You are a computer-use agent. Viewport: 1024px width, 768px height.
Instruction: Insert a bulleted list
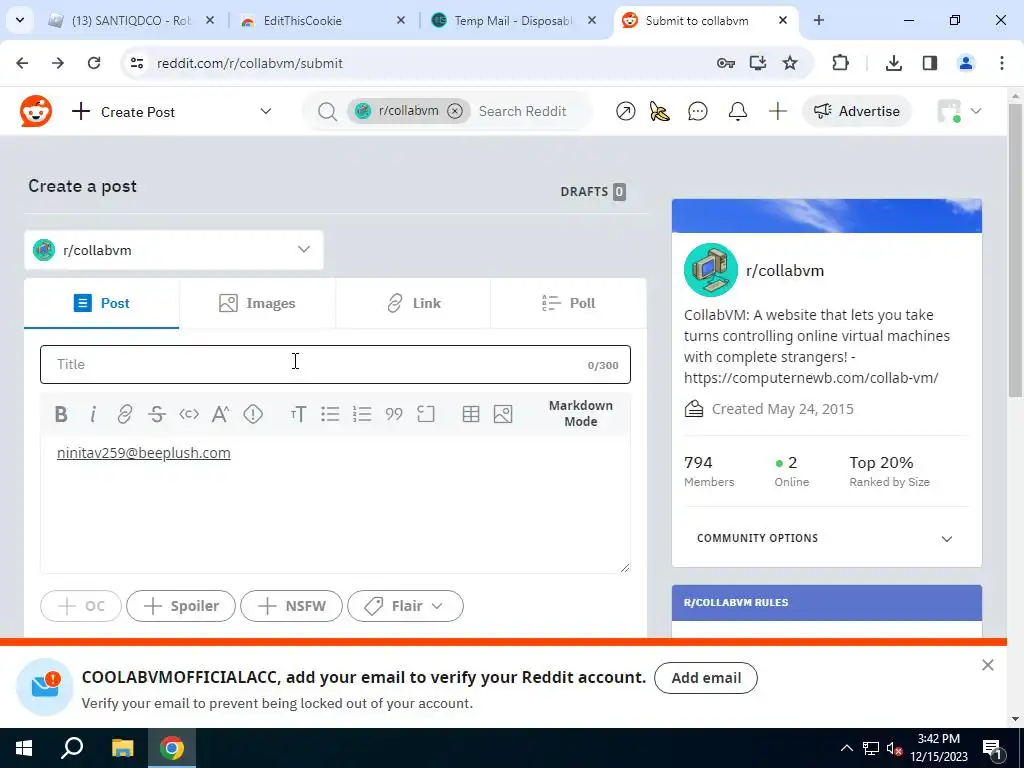click(x=330, y=414)
